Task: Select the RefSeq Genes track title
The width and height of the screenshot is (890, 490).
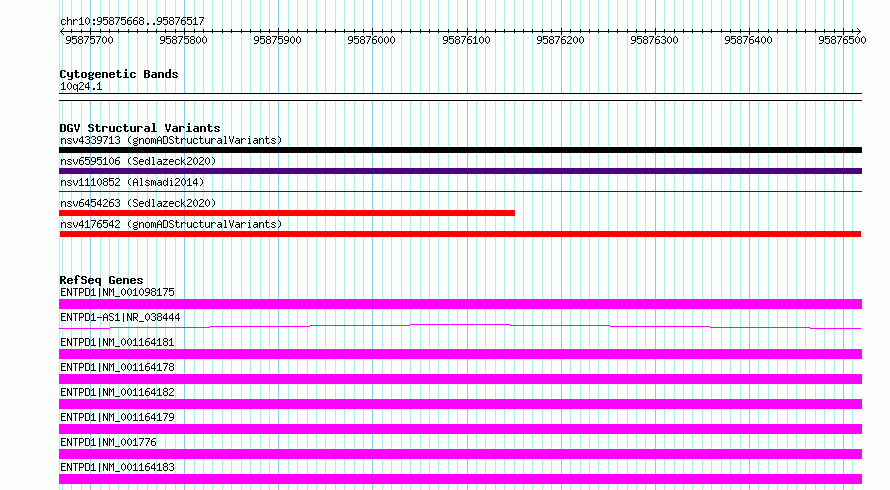Action: (x=101, y=280)
